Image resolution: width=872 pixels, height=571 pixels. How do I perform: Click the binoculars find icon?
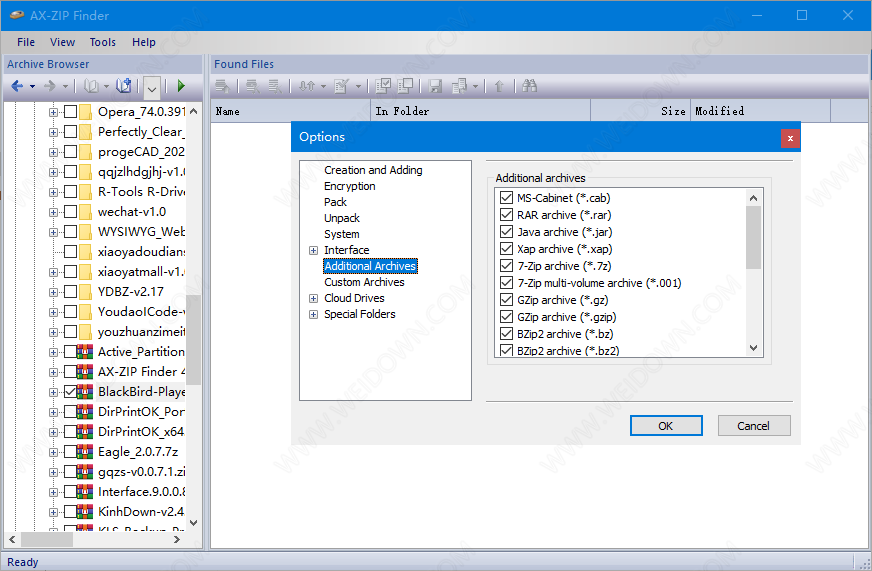tap(529, 86)
